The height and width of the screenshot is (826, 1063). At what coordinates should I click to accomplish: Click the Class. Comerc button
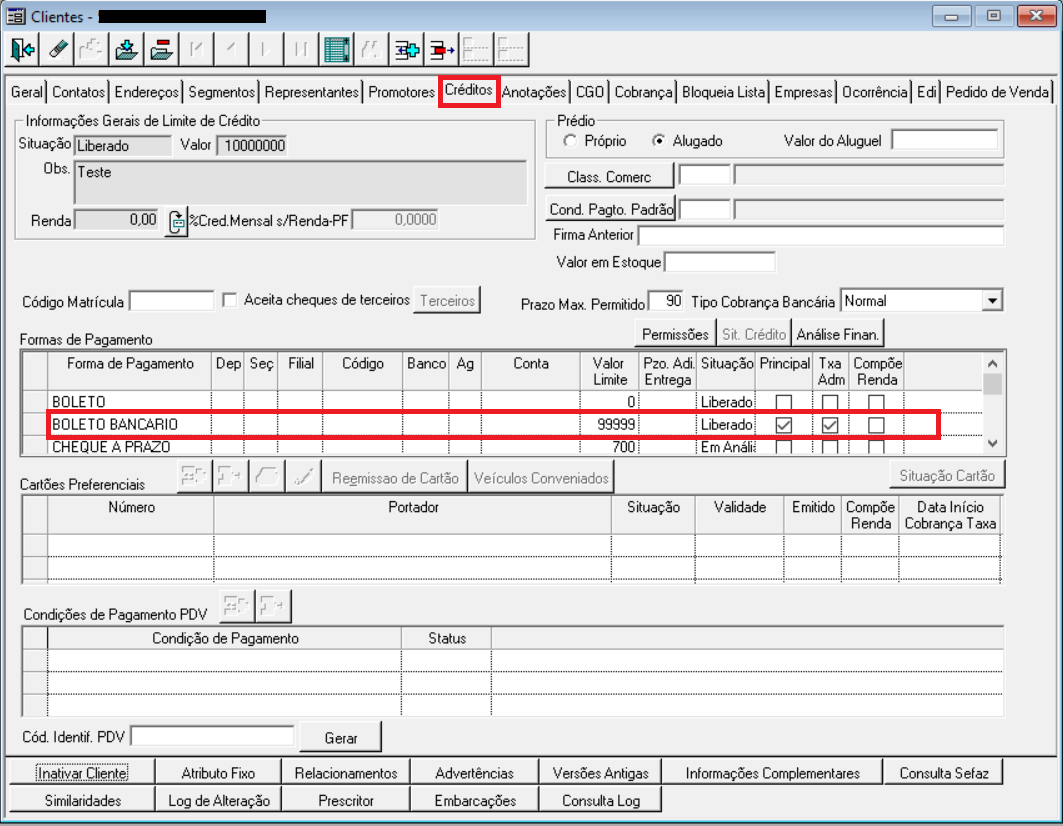(609, 176)
